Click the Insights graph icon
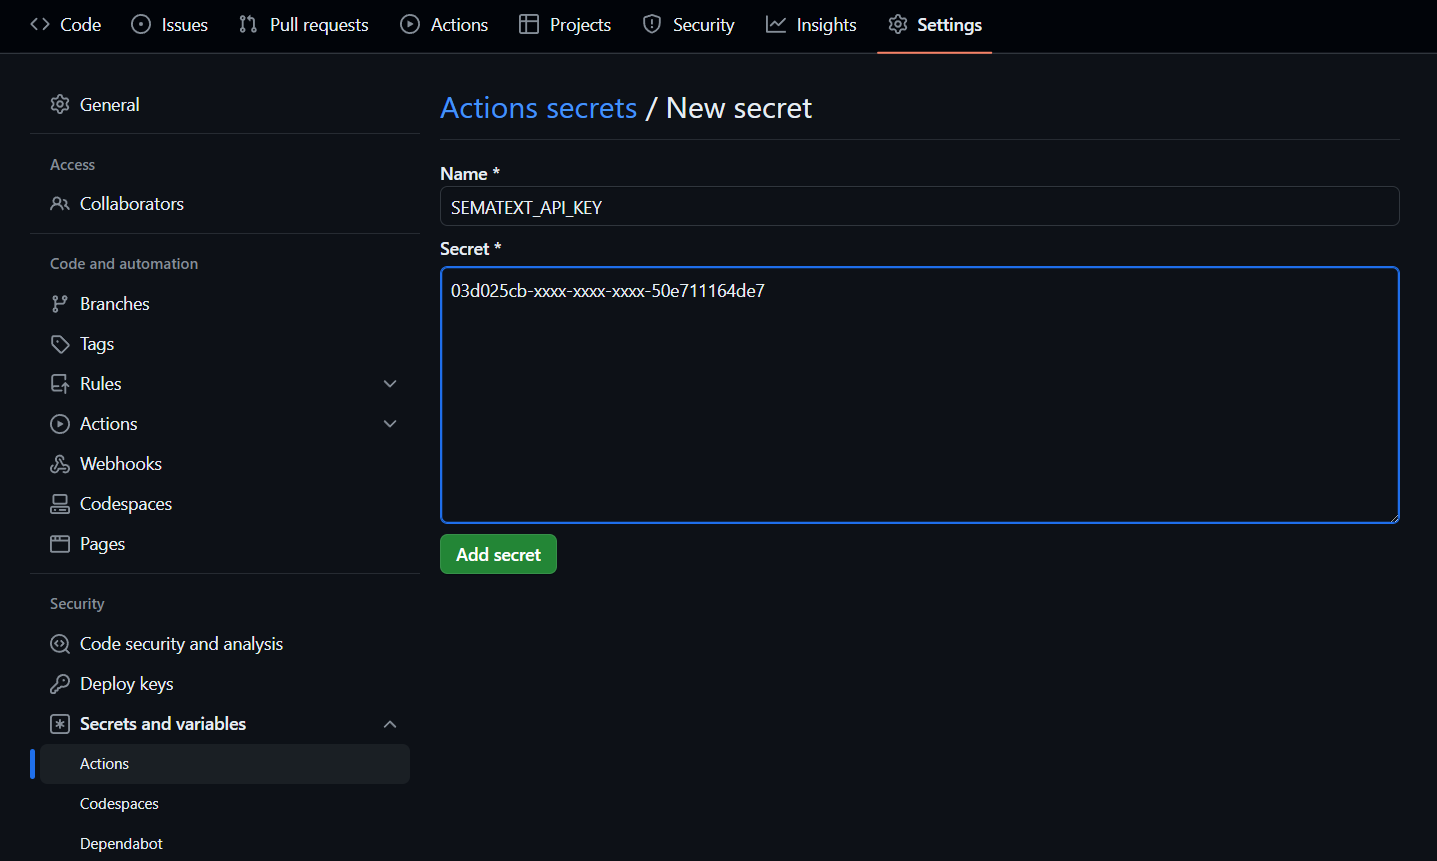 (776, 24)
